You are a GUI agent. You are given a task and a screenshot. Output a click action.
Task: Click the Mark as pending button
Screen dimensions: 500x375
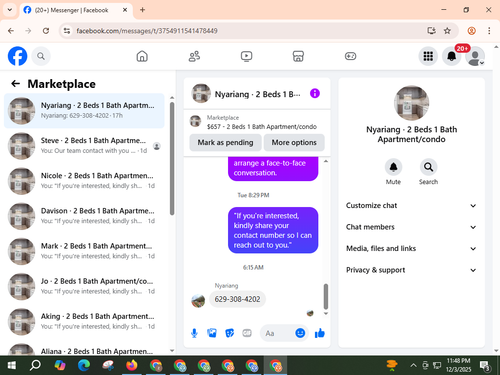[225, 142]
